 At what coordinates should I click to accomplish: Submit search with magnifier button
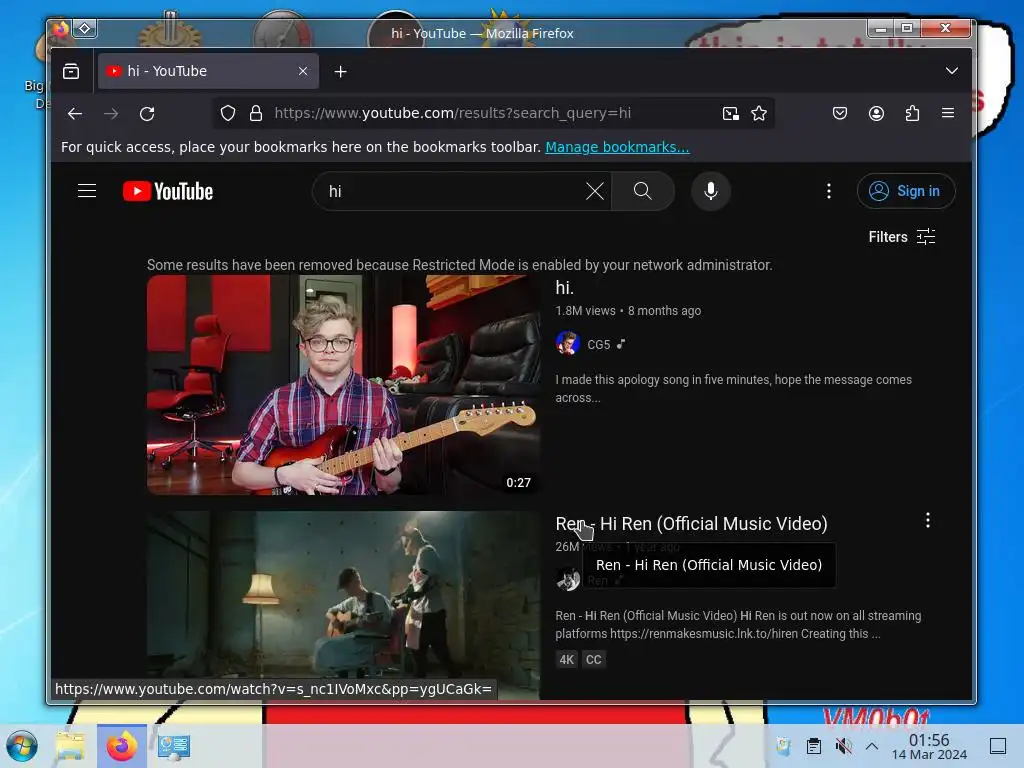coord(643,191)
